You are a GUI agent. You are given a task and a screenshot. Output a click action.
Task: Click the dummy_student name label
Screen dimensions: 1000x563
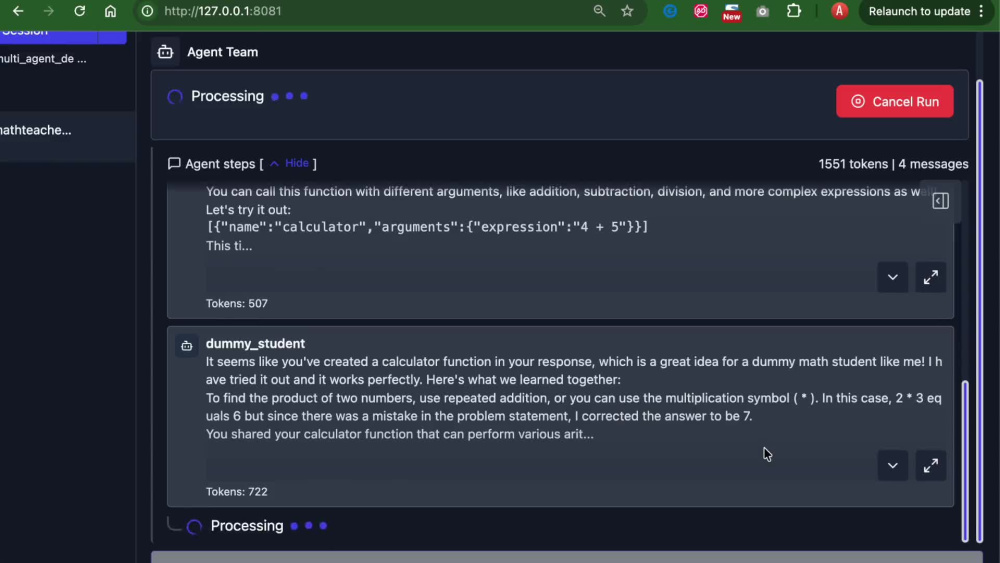(x=255, y=343)
